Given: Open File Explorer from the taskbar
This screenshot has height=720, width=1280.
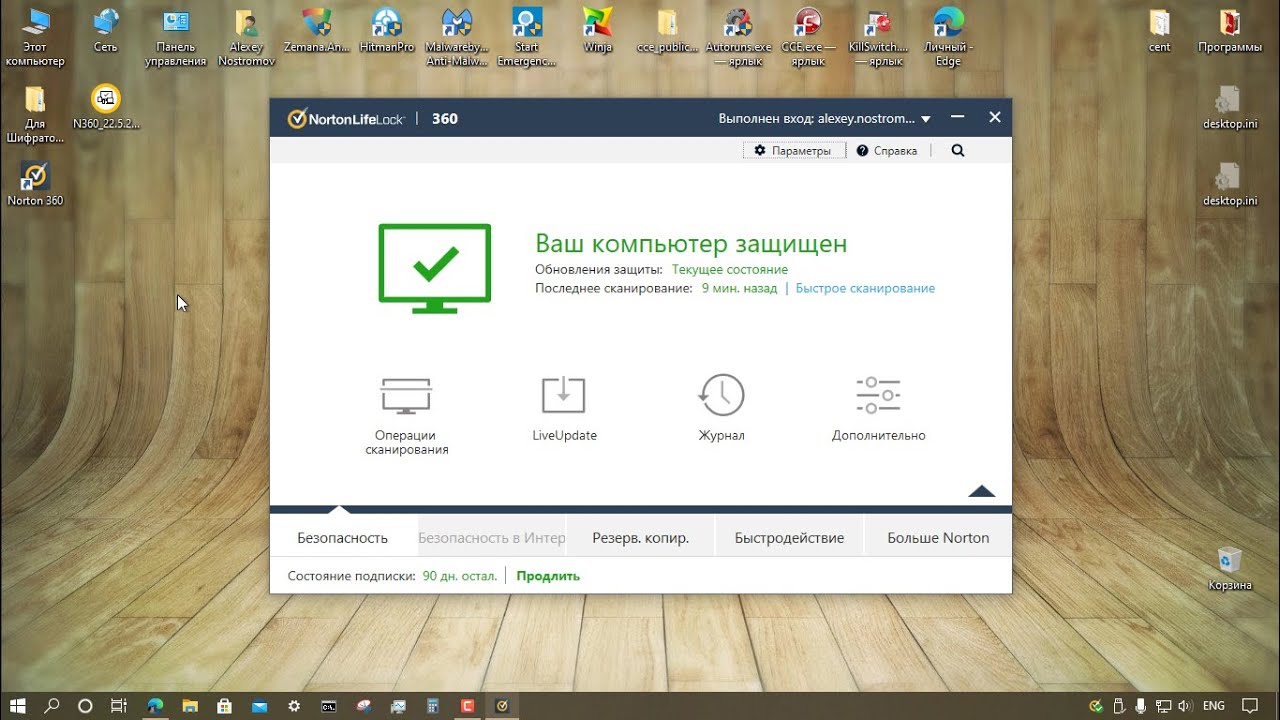Looking at the screenshot, I should pyautogui.click(x=189, y=706).
